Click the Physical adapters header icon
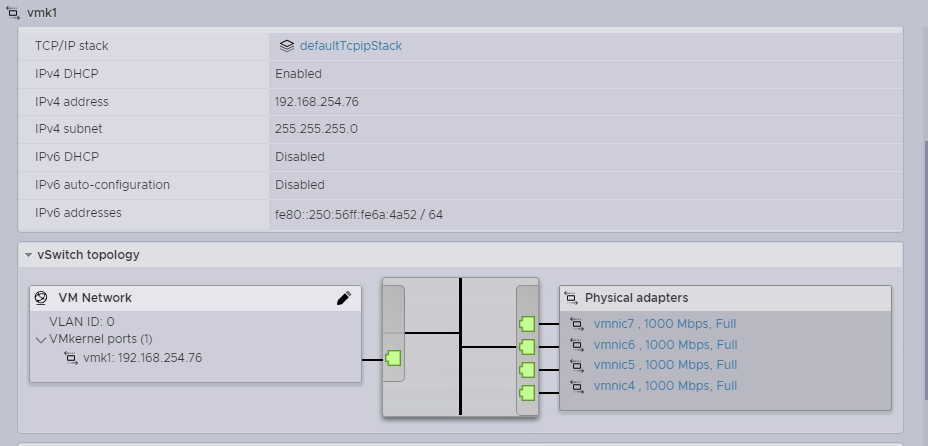Screen dimensions: 928x446 [x=571, y=298]
